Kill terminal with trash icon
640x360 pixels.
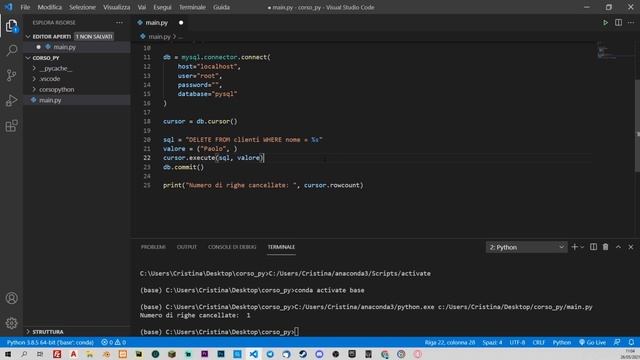click(x=606, y=247)
